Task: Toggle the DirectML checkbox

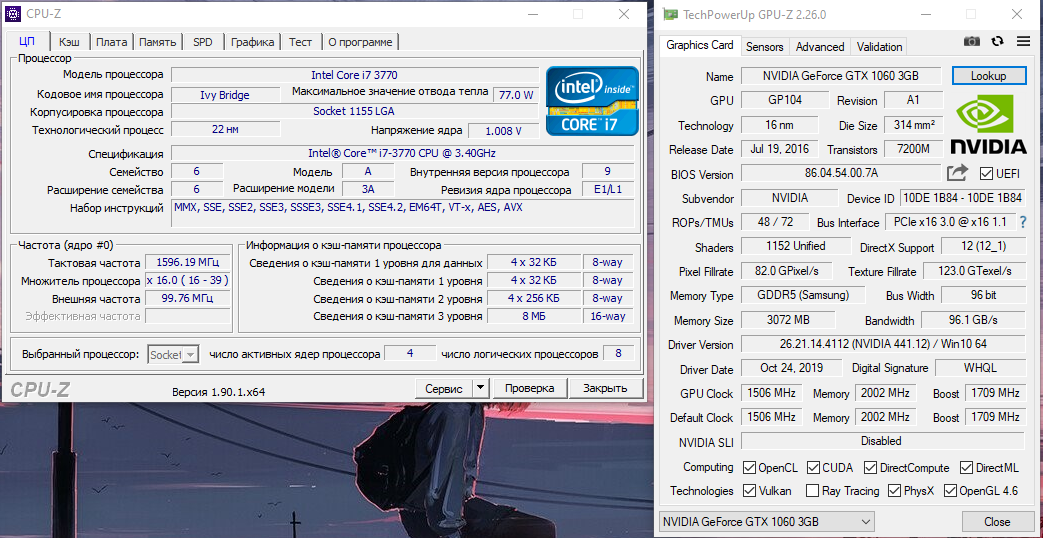Action: [965, 468]
